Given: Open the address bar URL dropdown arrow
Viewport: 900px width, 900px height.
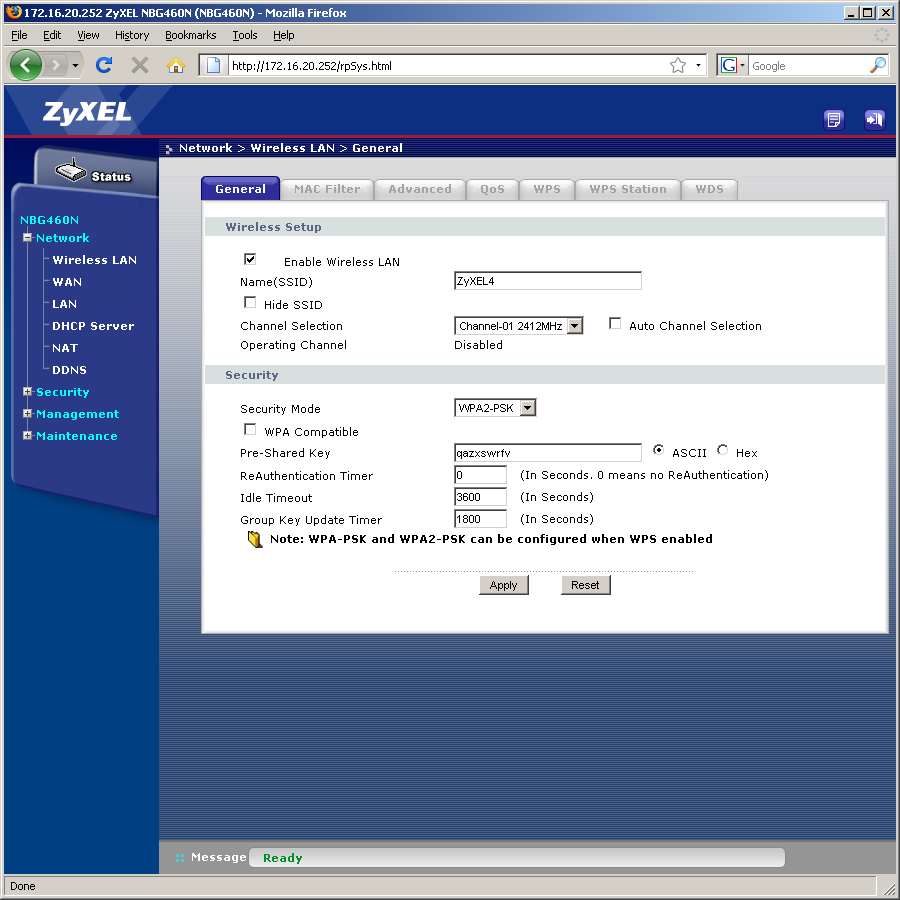Looking at the screenshot, I should point(698,65).
